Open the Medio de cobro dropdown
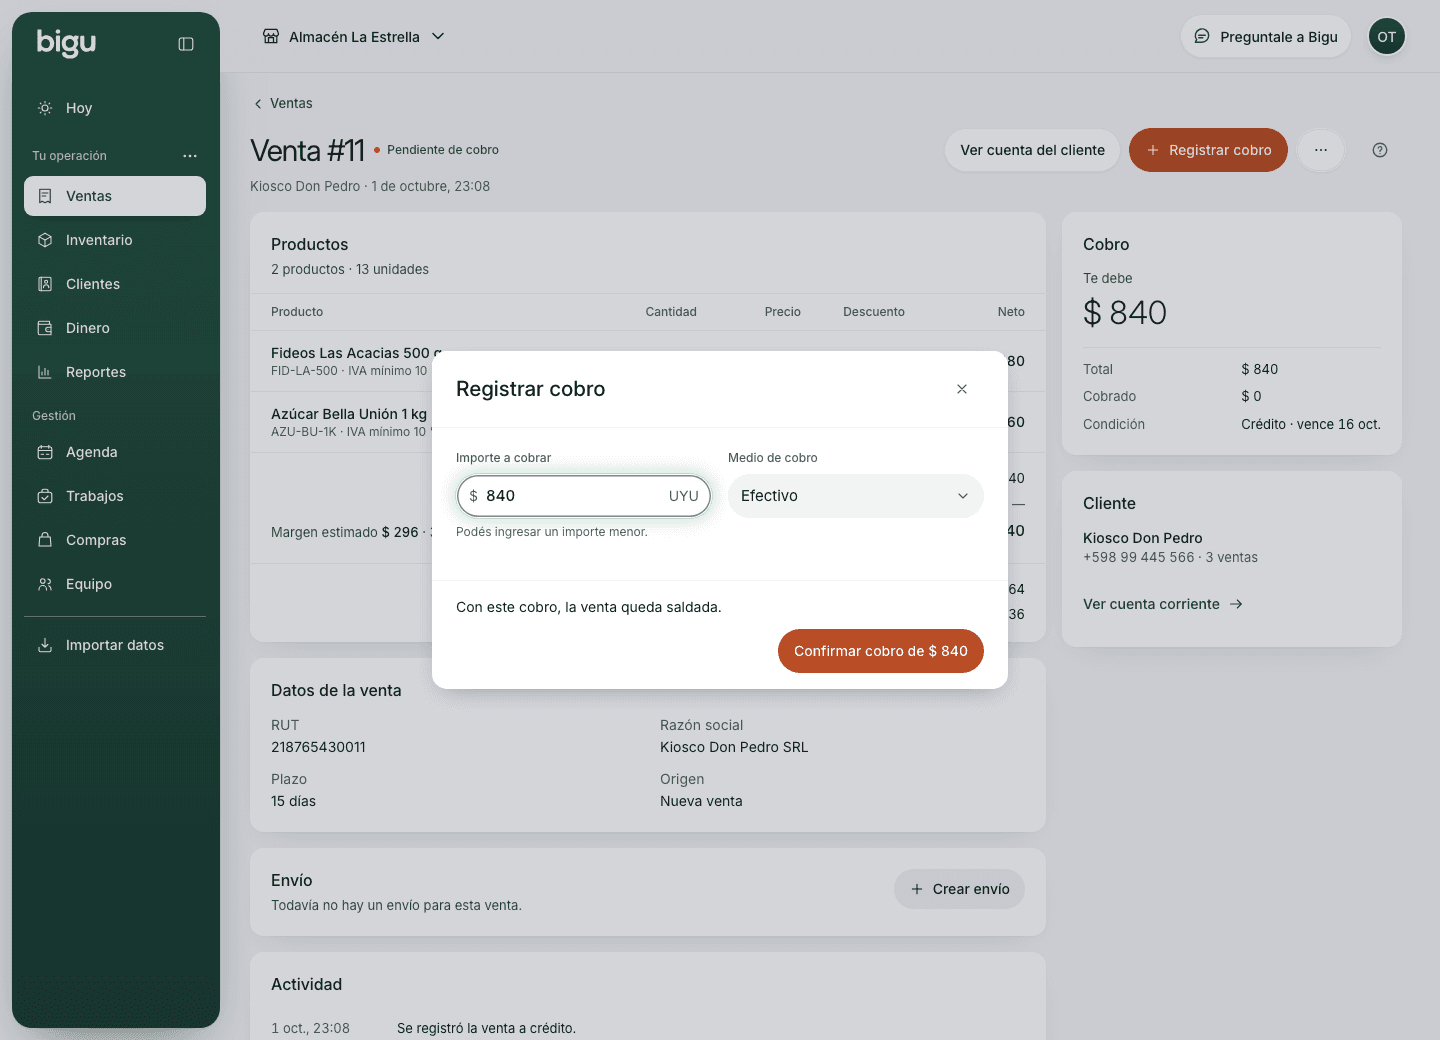1440x1040 pixels. click(856, 496)
